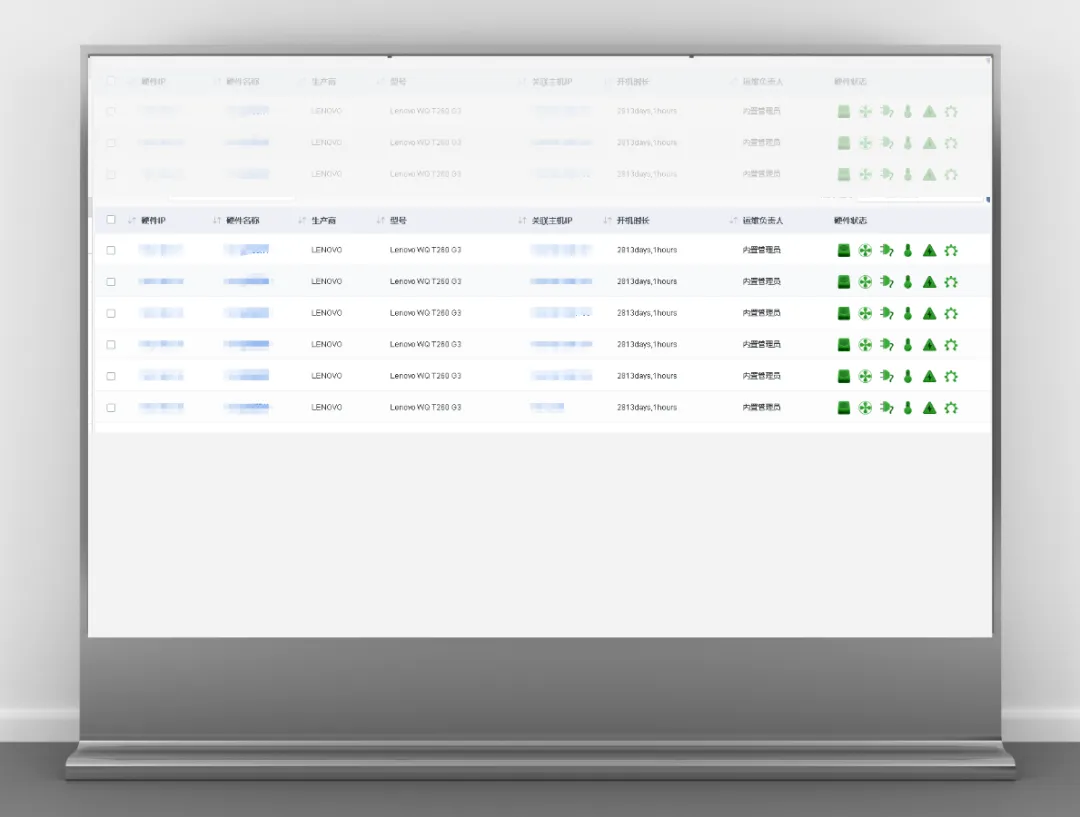Viewport: 1080px width, 817px height.
Task: Select fan status icon in third row
Action: coord(865,313)
